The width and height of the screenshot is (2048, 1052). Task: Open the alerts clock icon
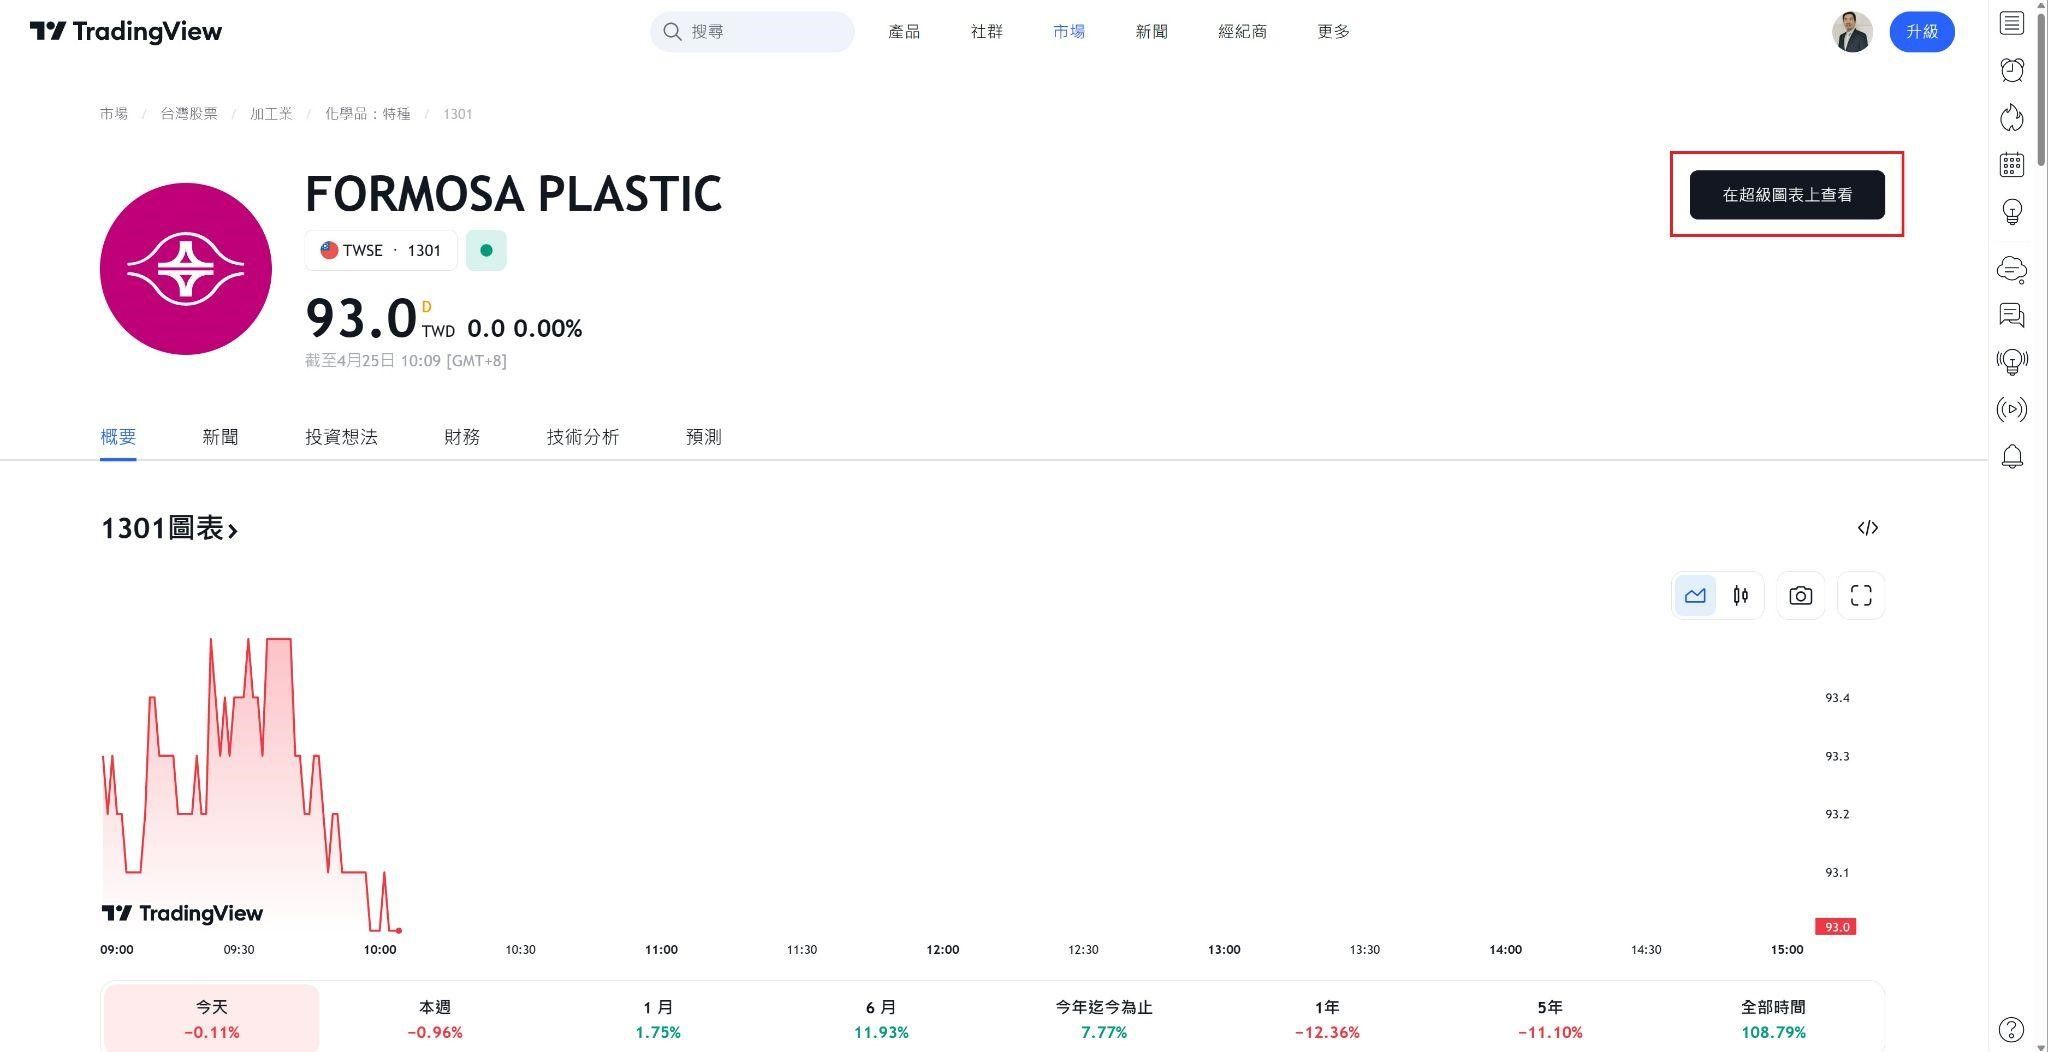click(x=2012, y=70)
